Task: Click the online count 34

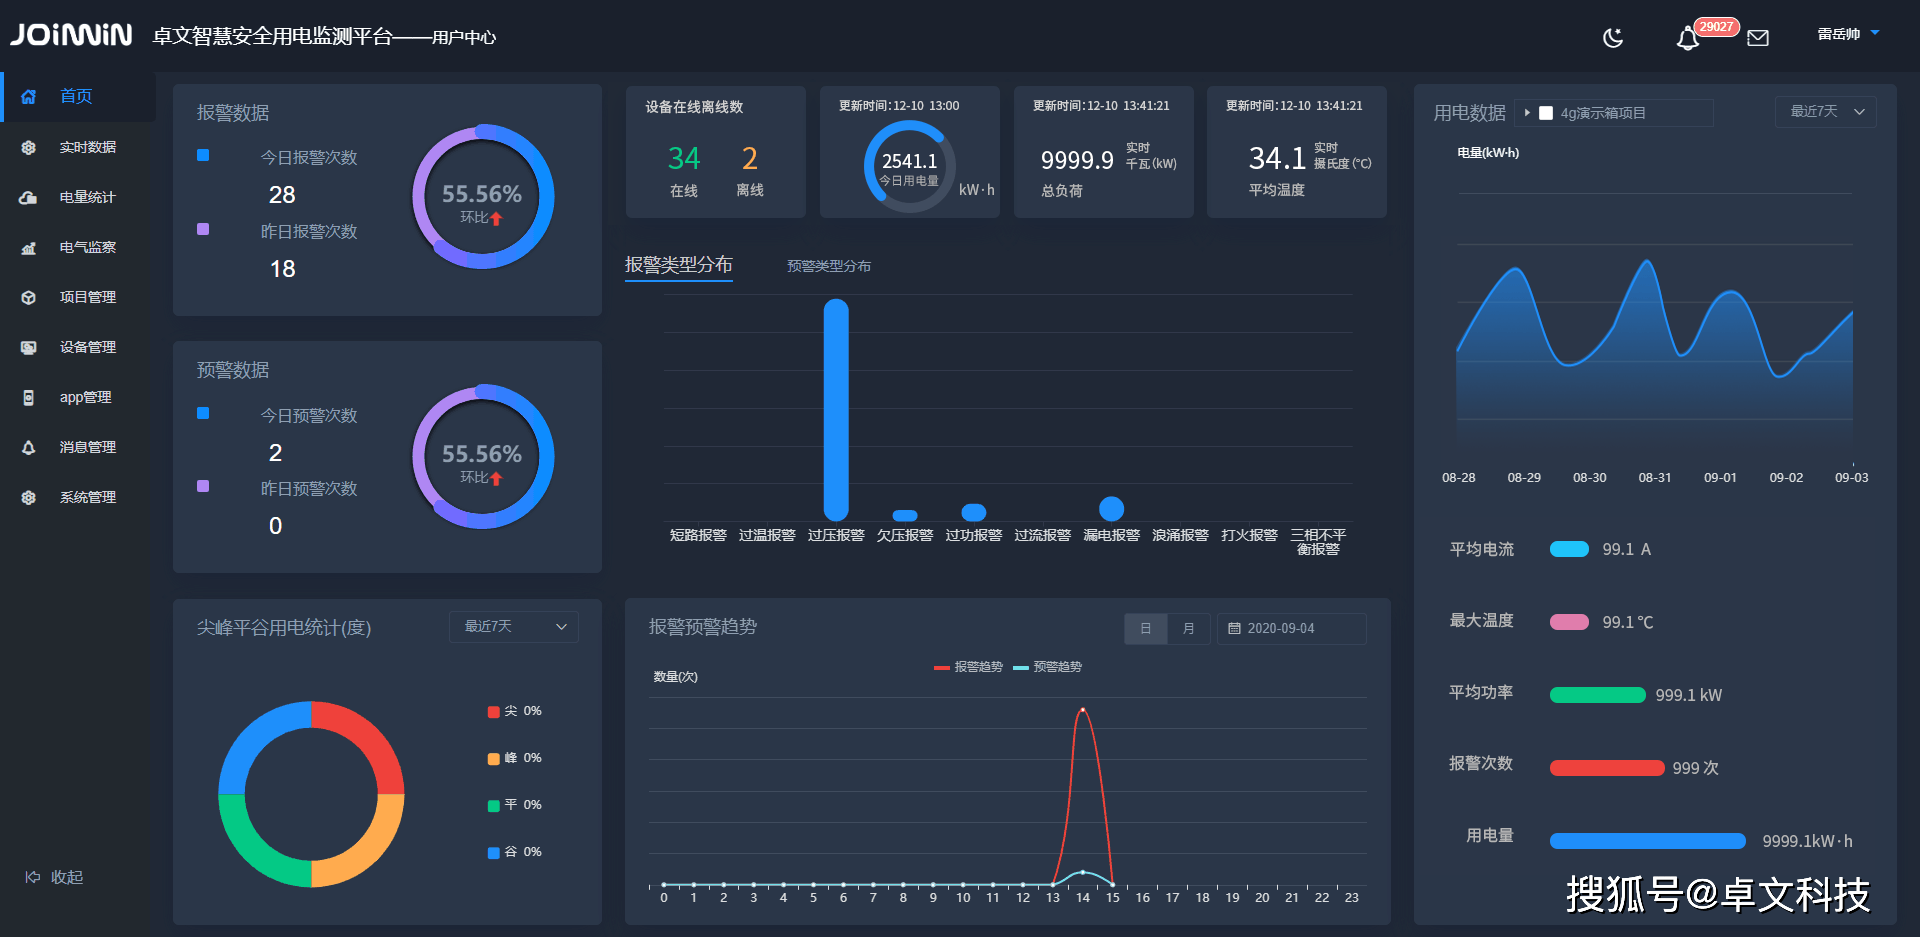Action: point(684,158)
